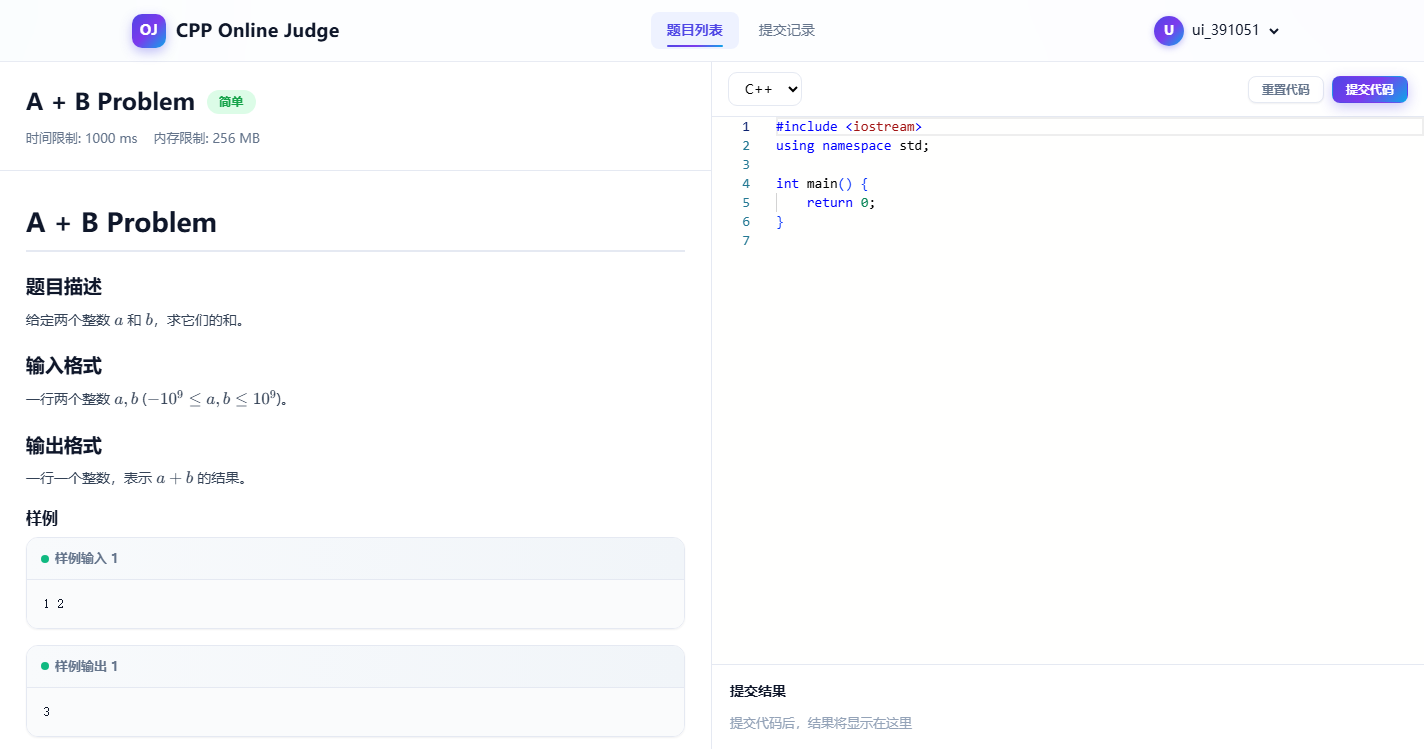The height and width of the screenshot is (749, 1424).
Task: Open the C++ language dropdown
Action: pyautogui.click(x=765, y=89)
